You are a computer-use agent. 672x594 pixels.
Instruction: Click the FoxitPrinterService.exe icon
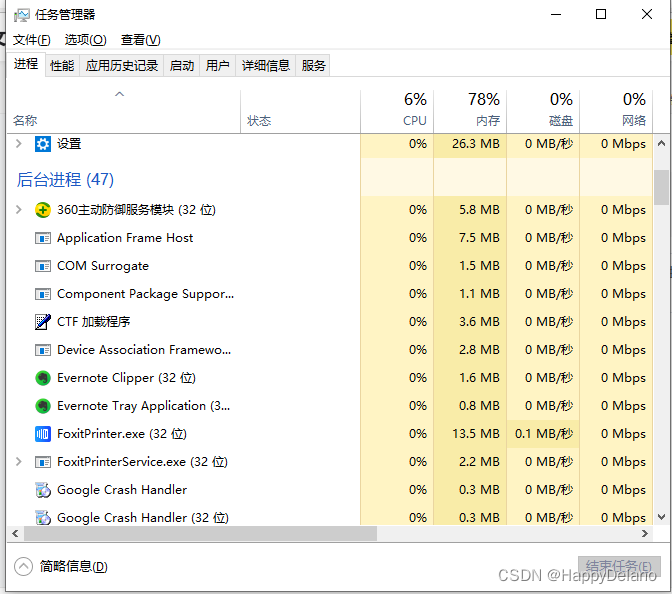pos(42,462)
